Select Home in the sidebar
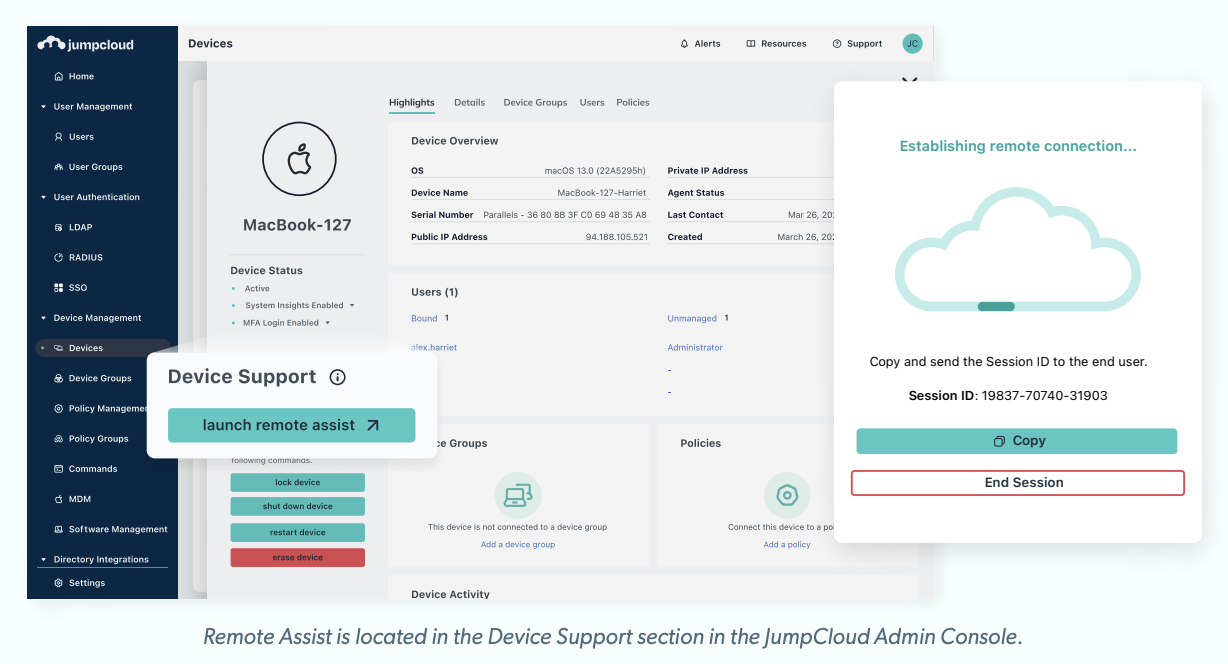 pos(81,76)
